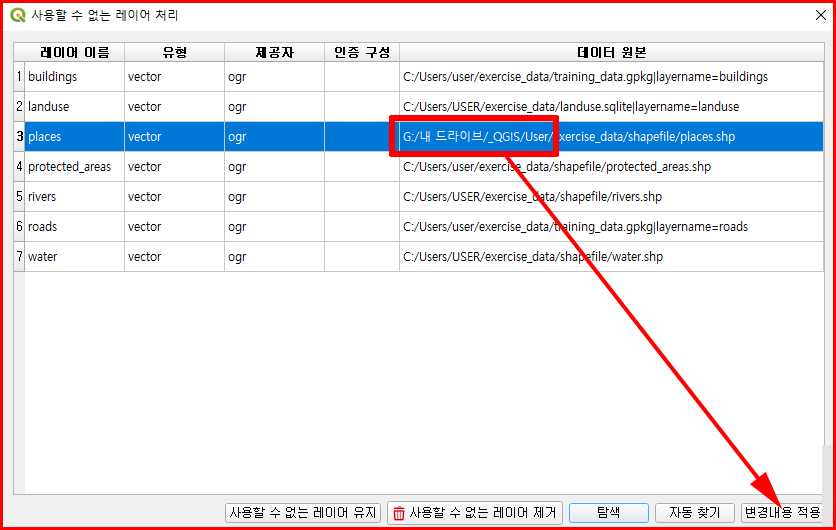Select the roads layer name cell
Screen dimensions: 836x530
[x=74, y=226]
